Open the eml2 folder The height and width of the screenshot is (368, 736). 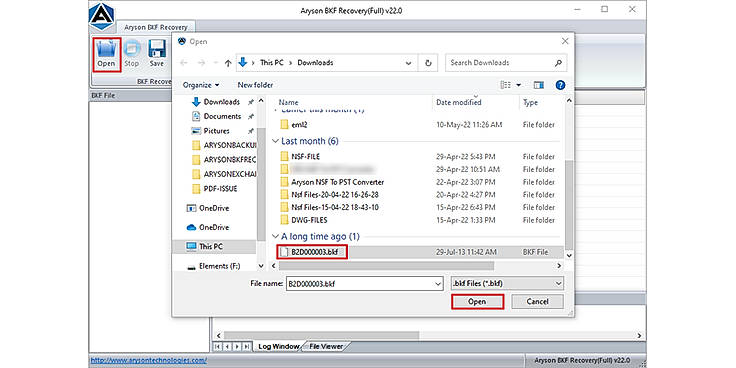coord(299,125)
